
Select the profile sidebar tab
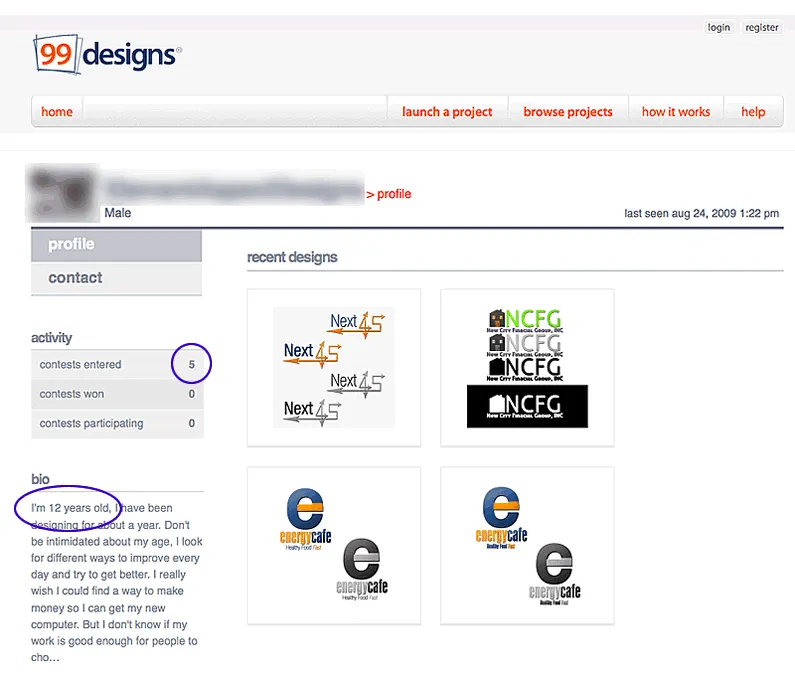tap(117, 245)
